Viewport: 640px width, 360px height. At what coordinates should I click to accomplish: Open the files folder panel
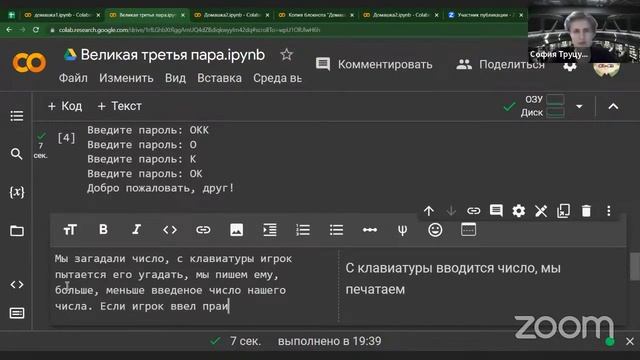pos(17,231)
